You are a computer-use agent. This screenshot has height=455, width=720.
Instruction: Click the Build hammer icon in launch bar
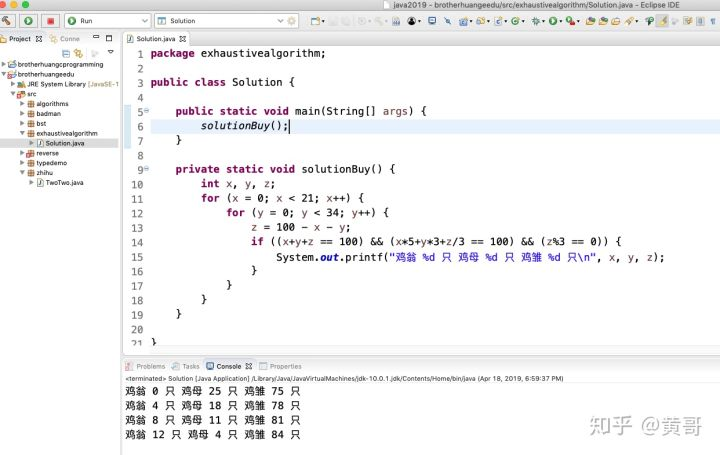point(7,21)
